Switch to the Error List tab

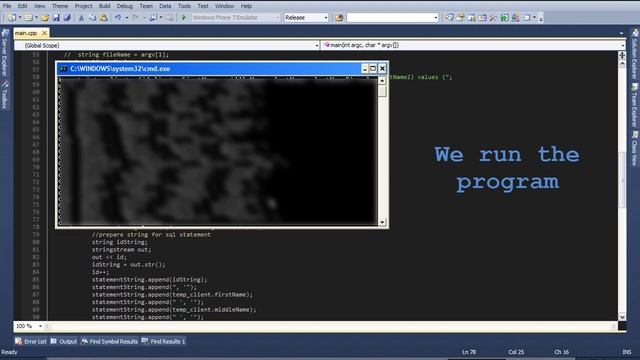pyautogui.click(x=31, y=341)
